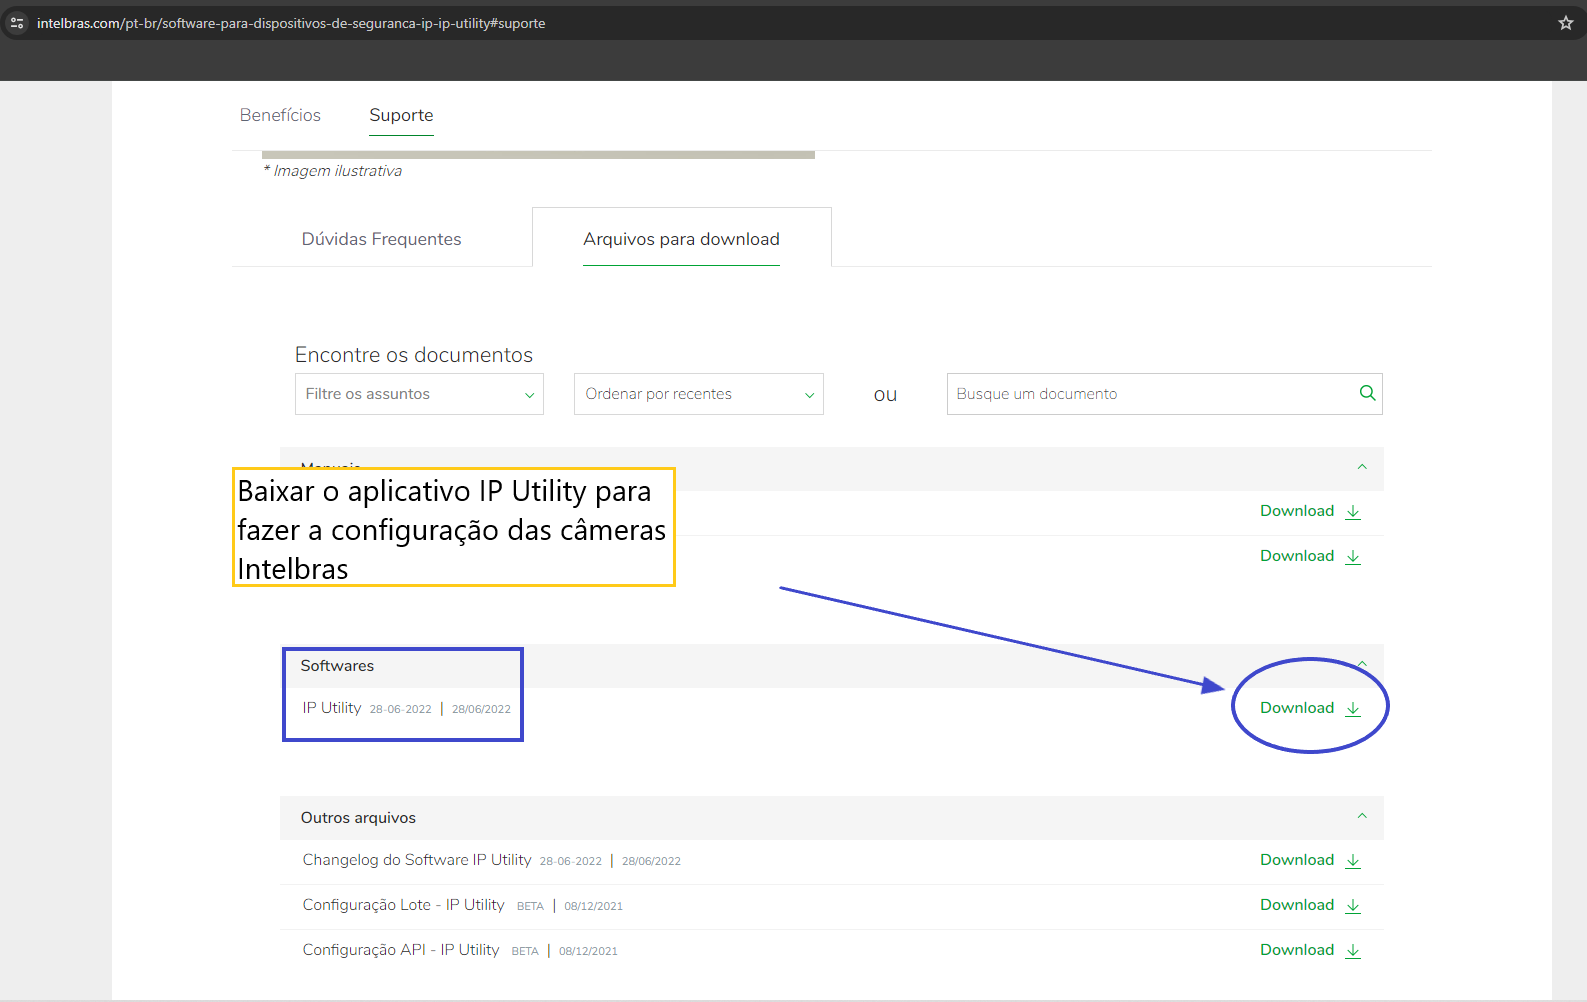Click download arrow icon for Configuração API
Image resolution: width=1587 pixels, height=1002 pixels.
1353,950
